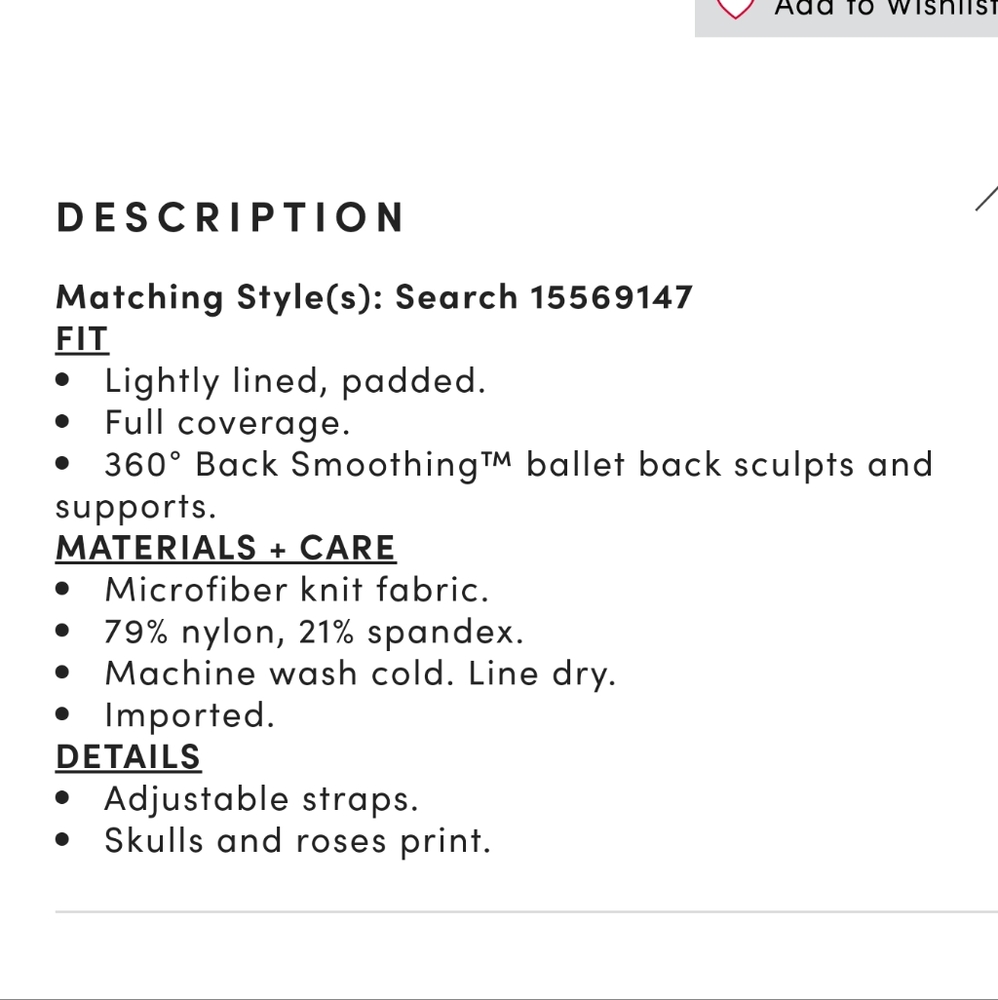Click the word 'supports.' on wrapped line
Screen dimensions: 998x1000
[136, 508]
